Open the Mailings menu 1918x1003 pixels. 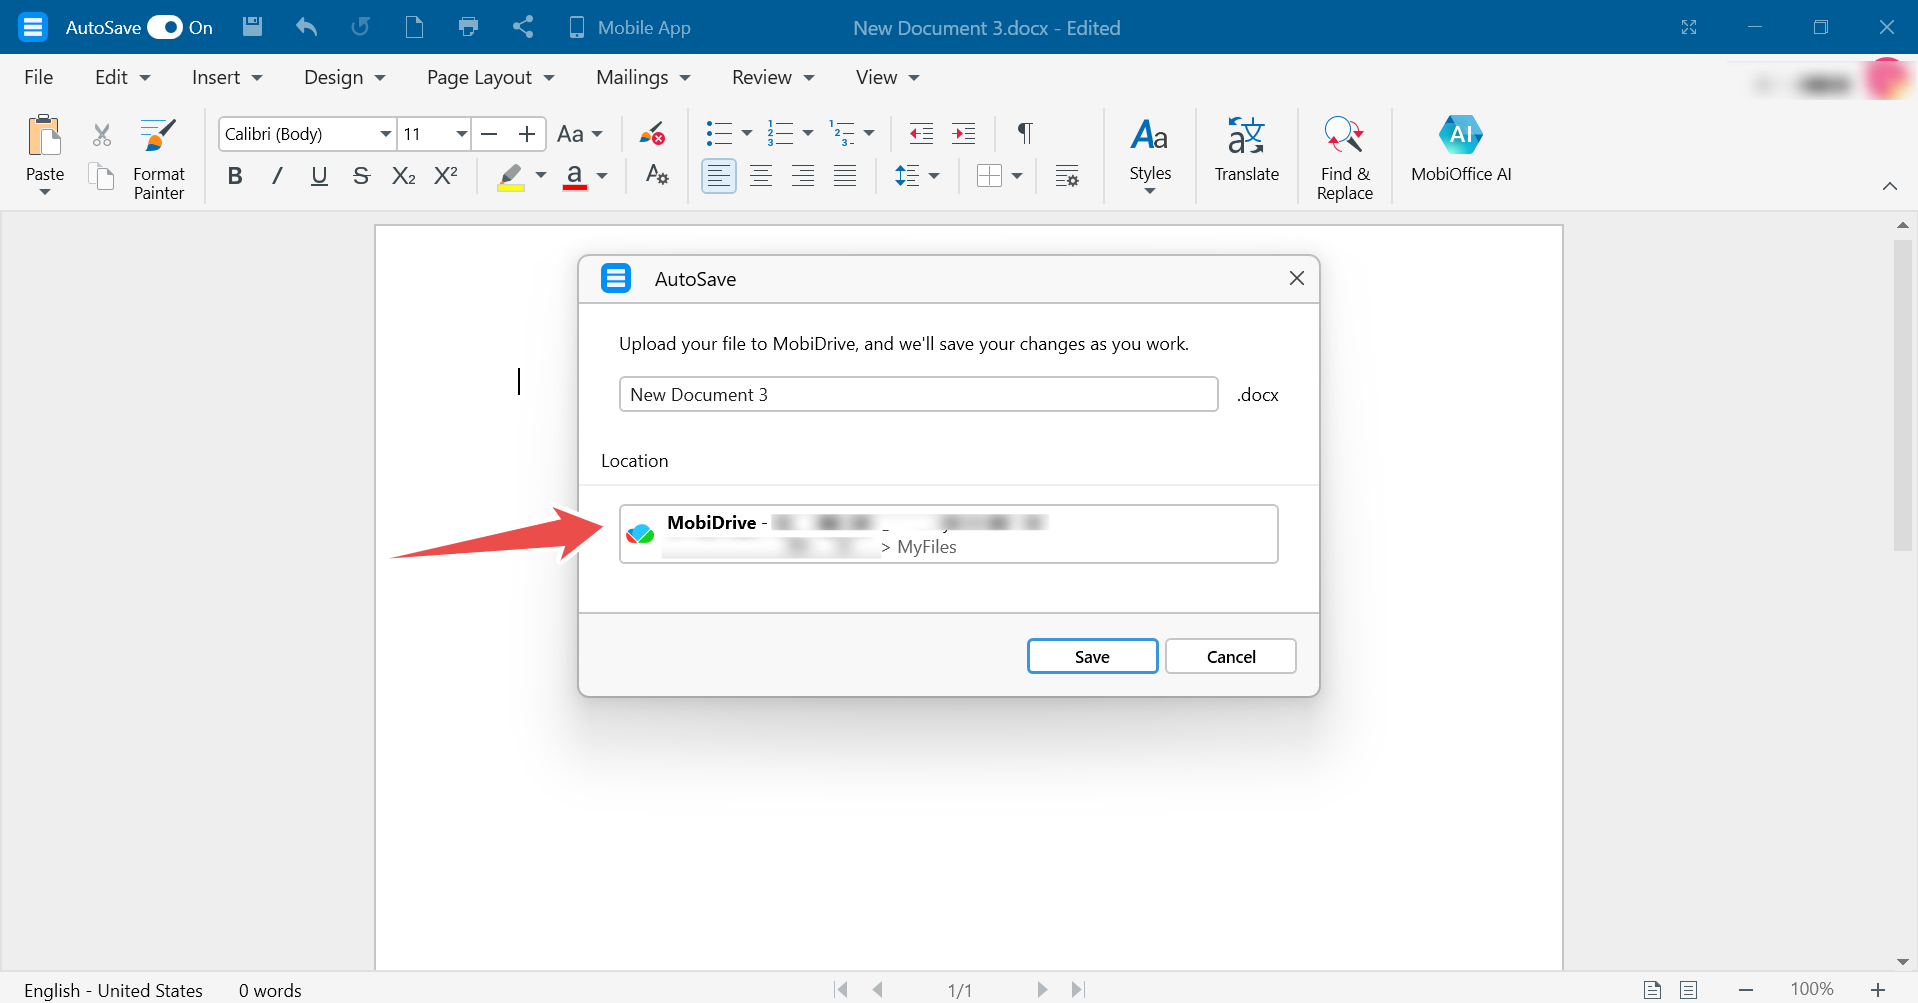point(643,77)
